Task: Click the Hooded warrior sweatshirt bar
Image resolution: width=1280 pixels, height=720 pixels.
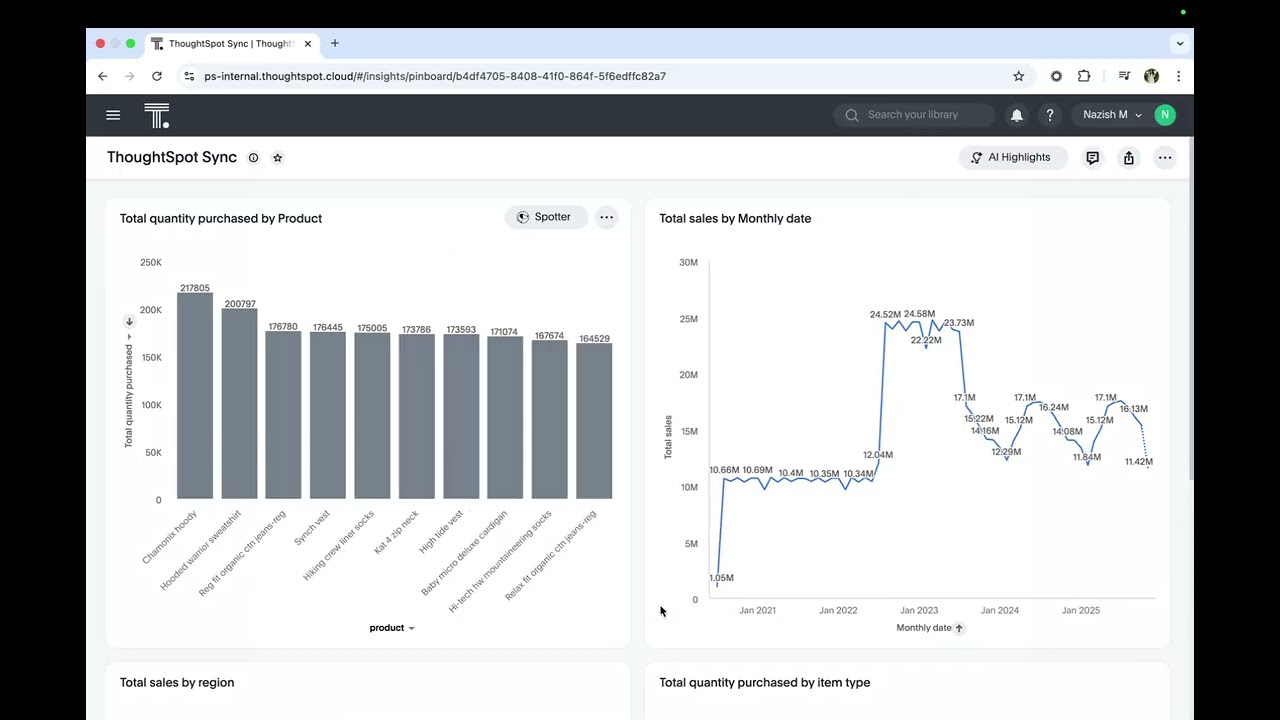Action: [240, 404]
